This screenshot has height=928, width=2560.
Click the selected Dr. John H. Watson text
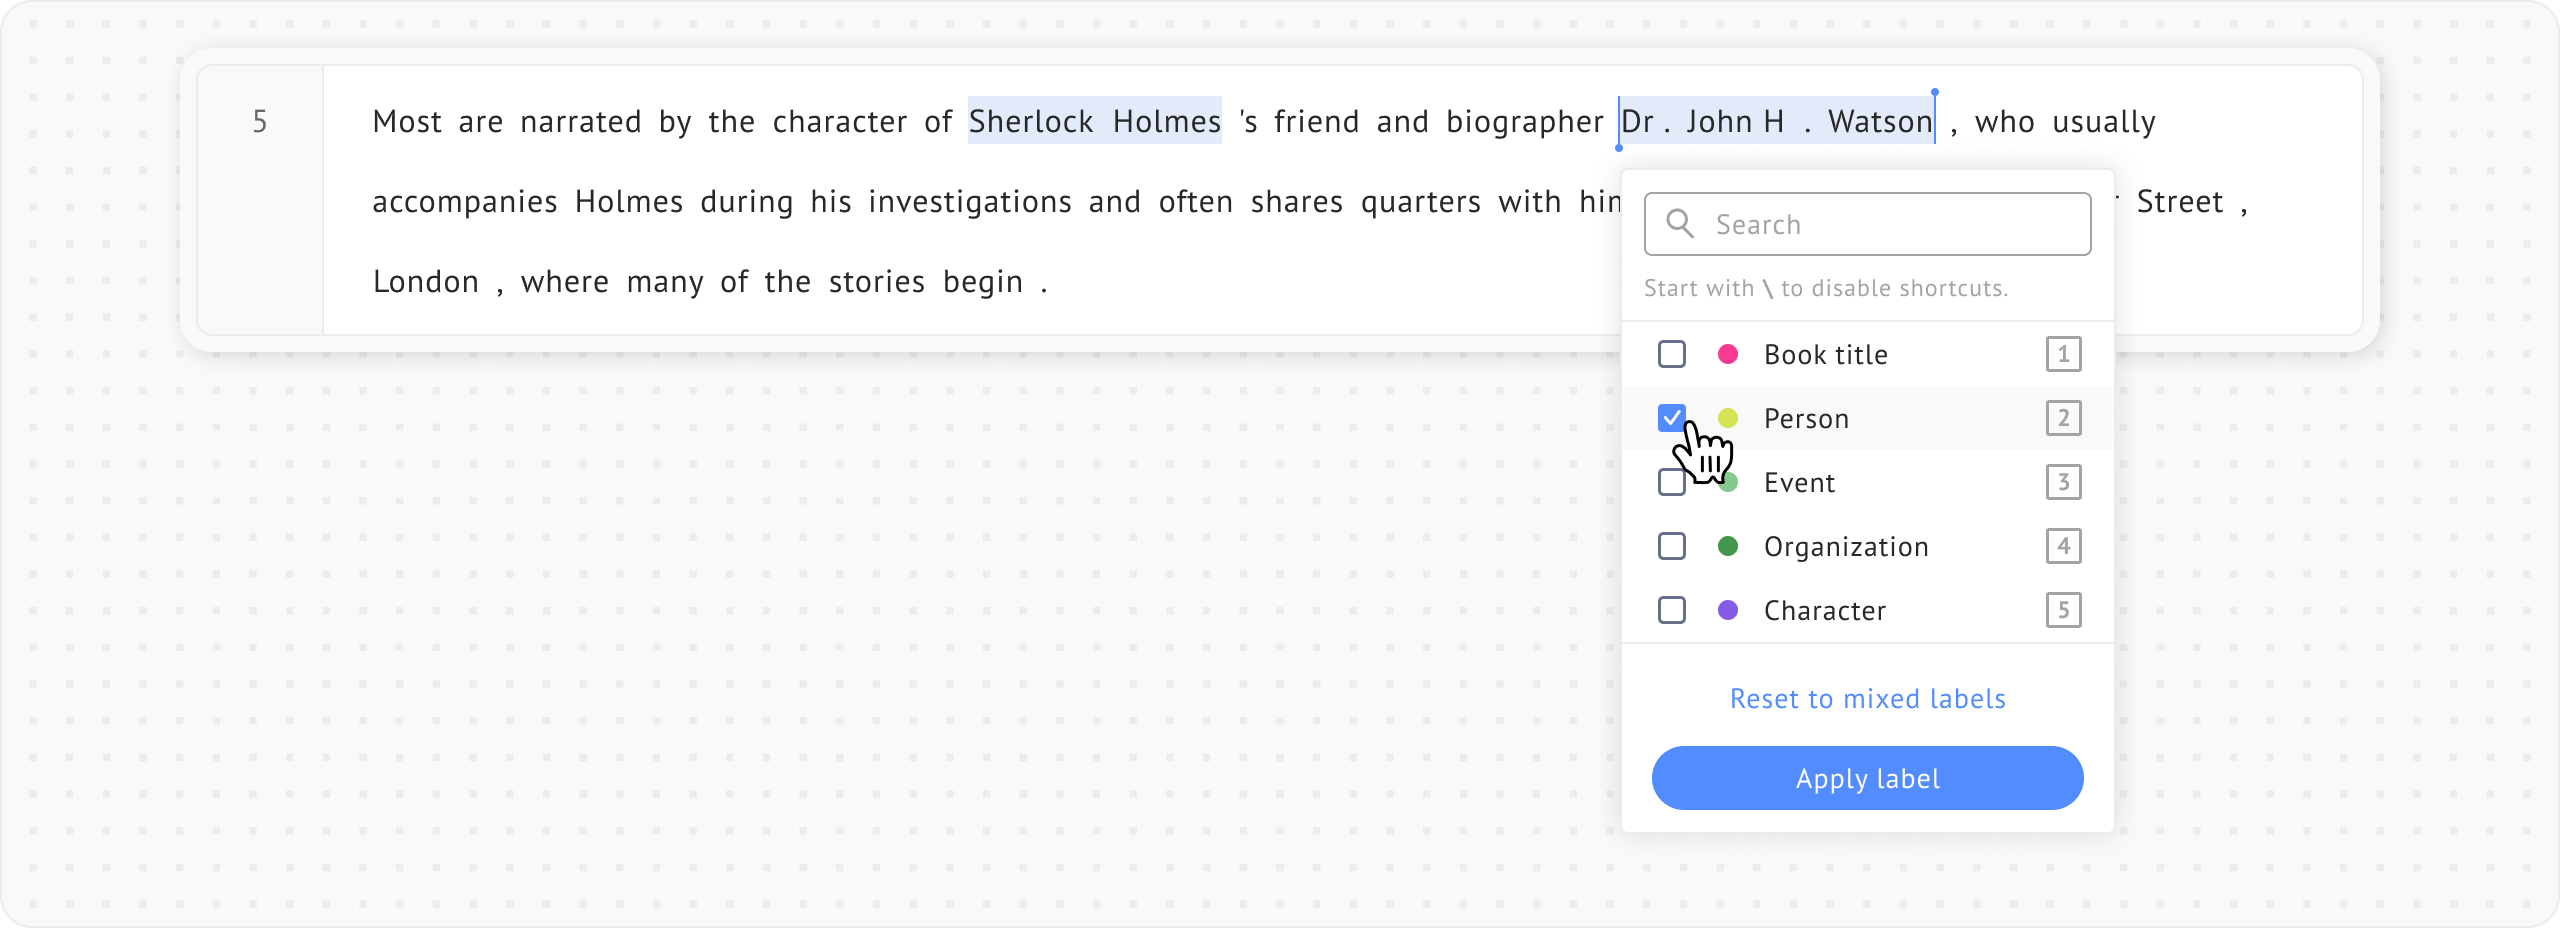(1776, 121)
